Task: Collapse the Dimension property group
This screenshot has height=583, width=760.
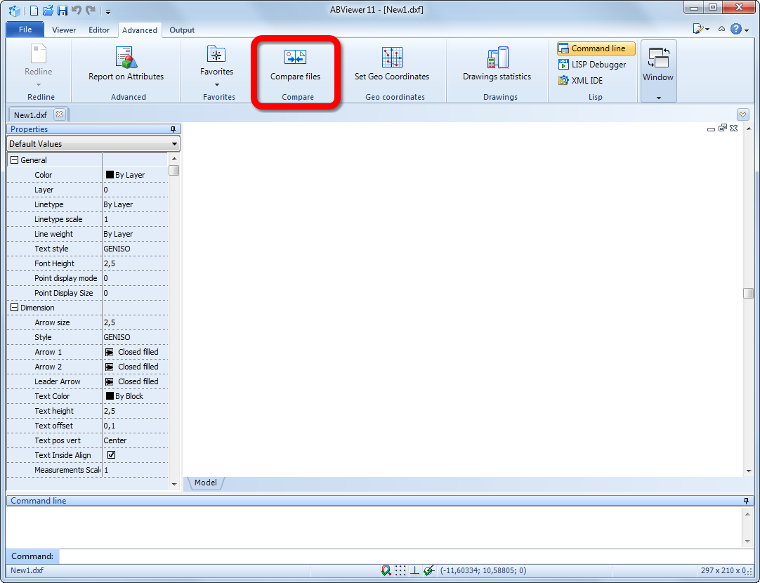Action: coord(15,307)
